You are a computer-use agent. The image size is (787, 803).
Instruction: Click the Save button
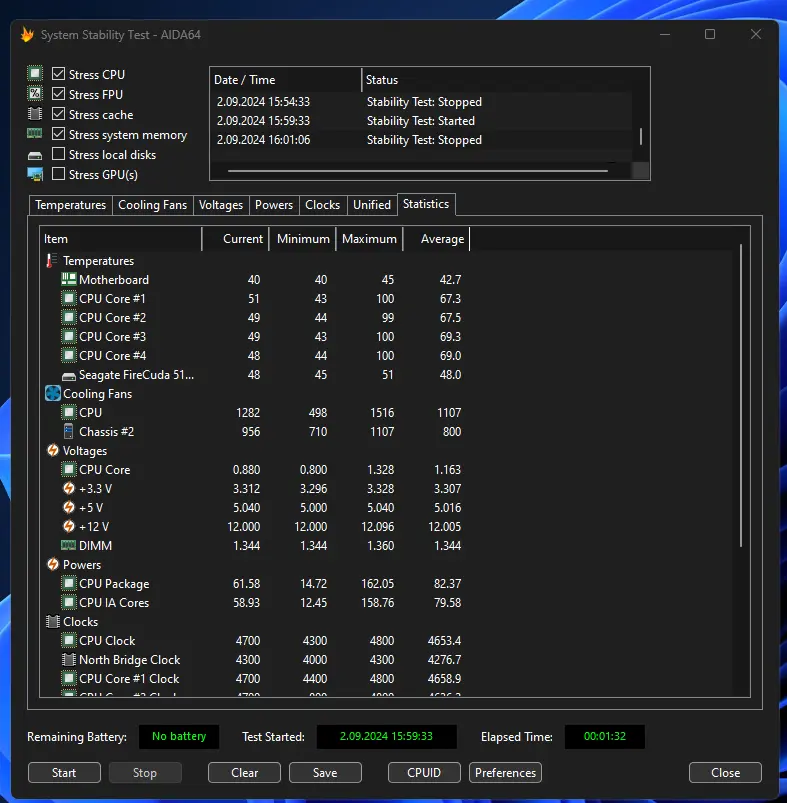pos(325,773)
